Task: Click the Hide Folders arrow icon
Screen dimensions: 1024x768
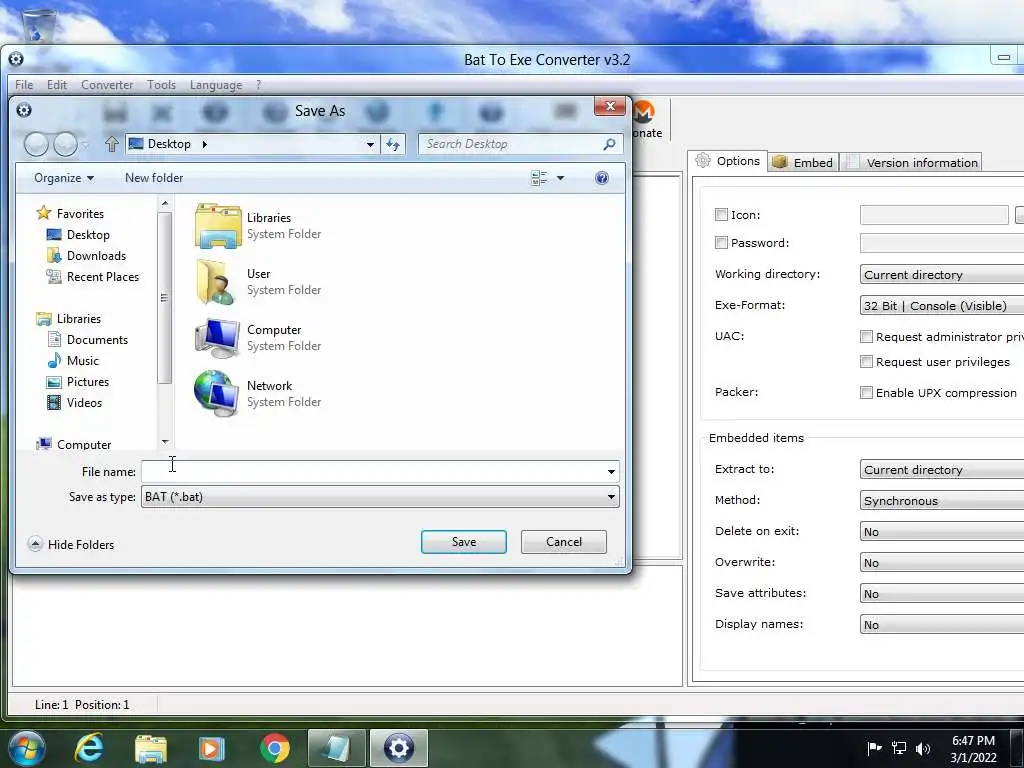Action: [35, 544]
